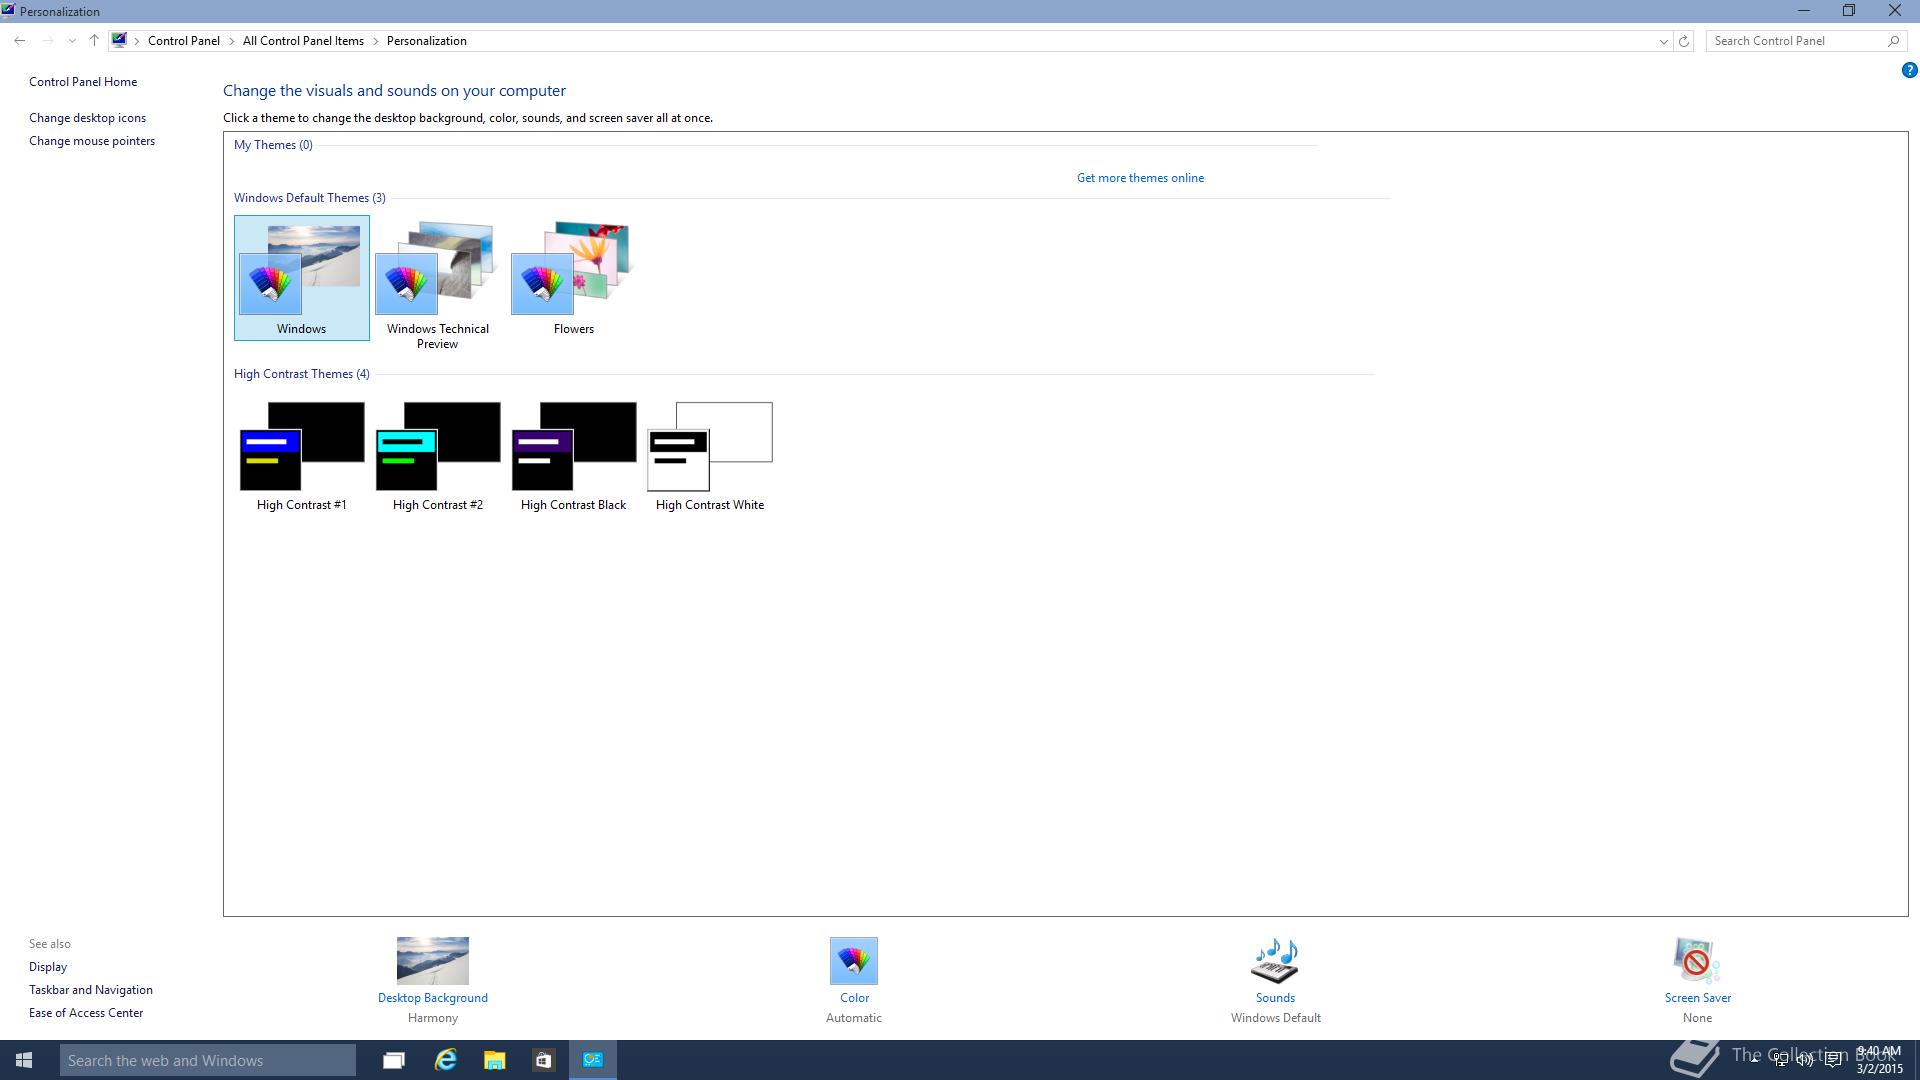The height and width of the screenshot is (1080, 1920).
Task: Apply the High Contrast #1 theme
Action: (301, 456)
